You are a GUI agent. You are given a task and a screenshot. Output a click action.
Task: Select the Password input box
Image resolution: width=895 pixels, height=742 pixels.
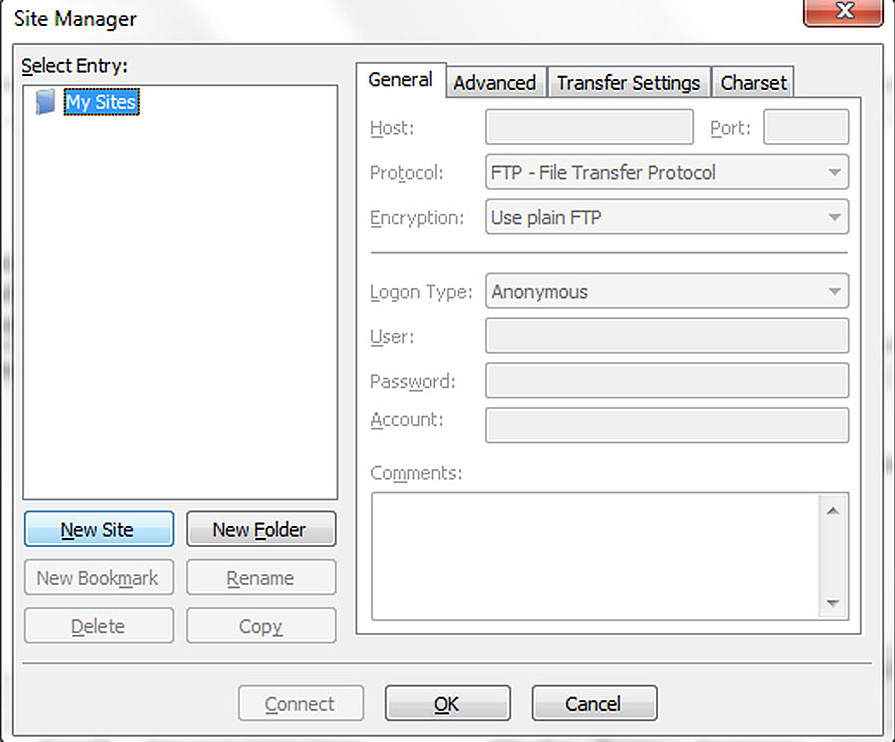pyautogui.click(x=666, y=381)
